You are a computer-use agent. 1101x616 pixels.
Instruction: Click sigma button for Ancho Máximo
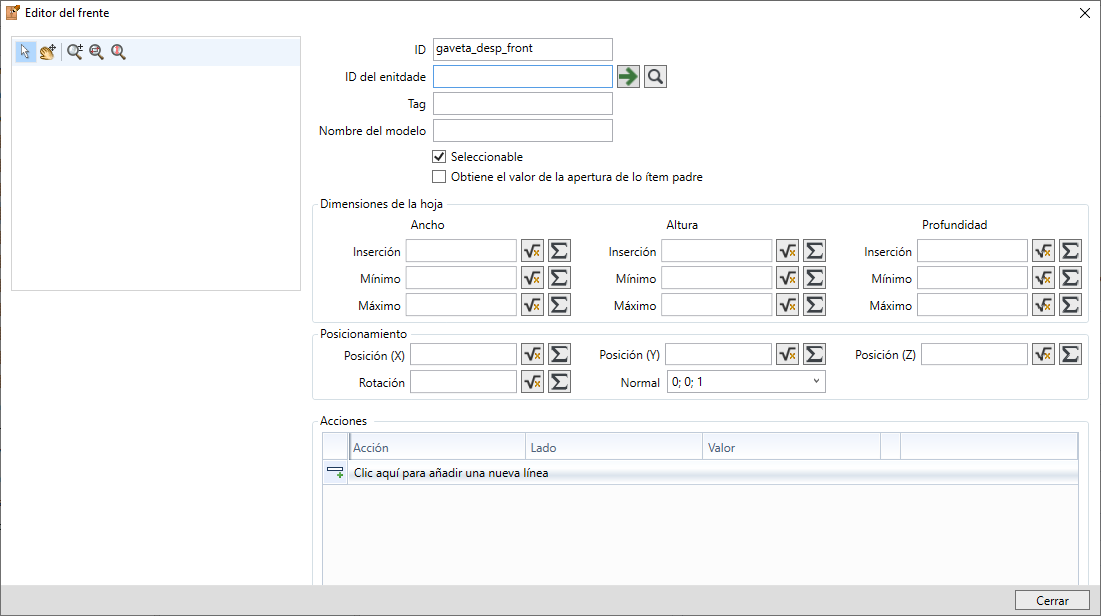click(x=560, y=305)
